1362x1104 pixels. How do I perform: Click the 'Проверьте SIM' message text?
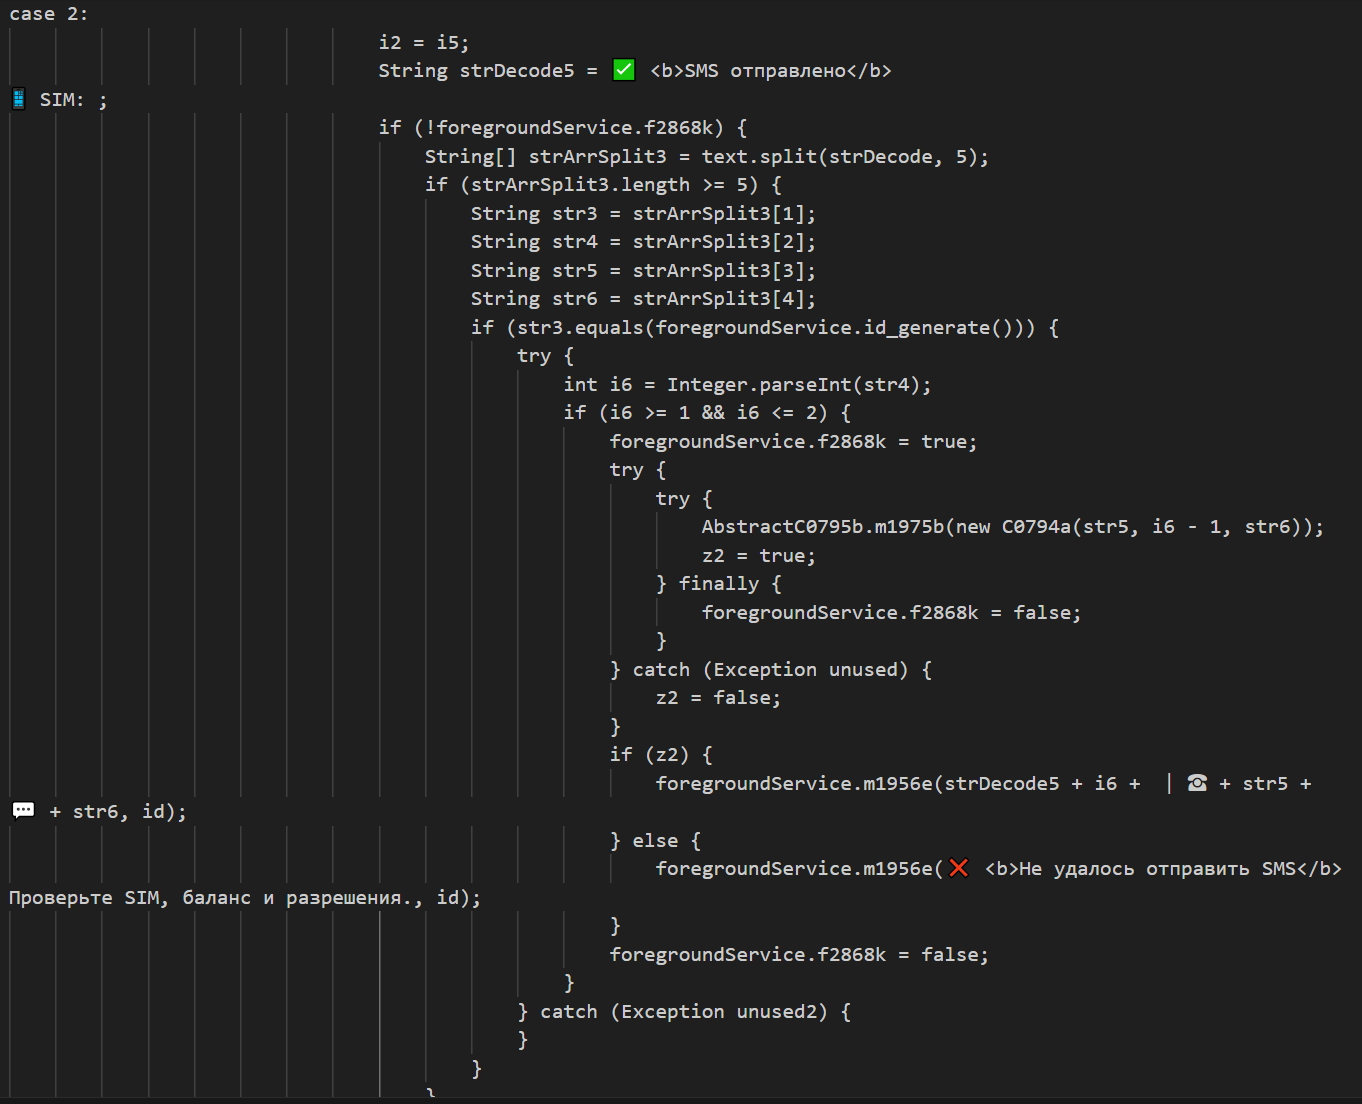click(88, 897)
